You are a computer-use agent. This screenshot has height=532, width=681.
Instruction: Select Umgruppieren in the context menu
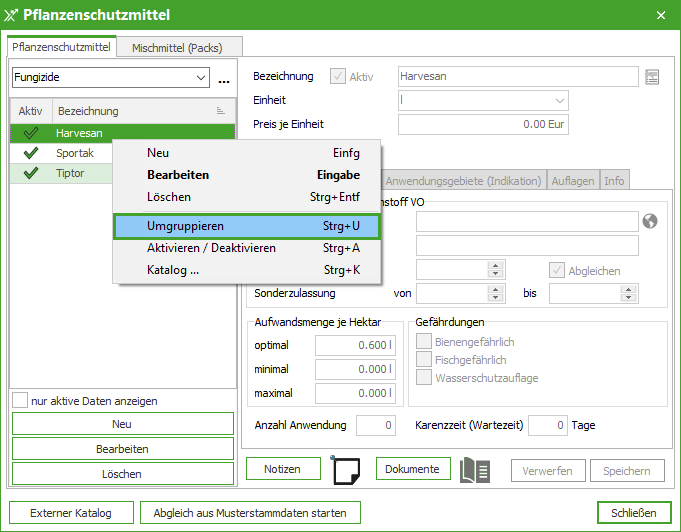coord(247,226)
